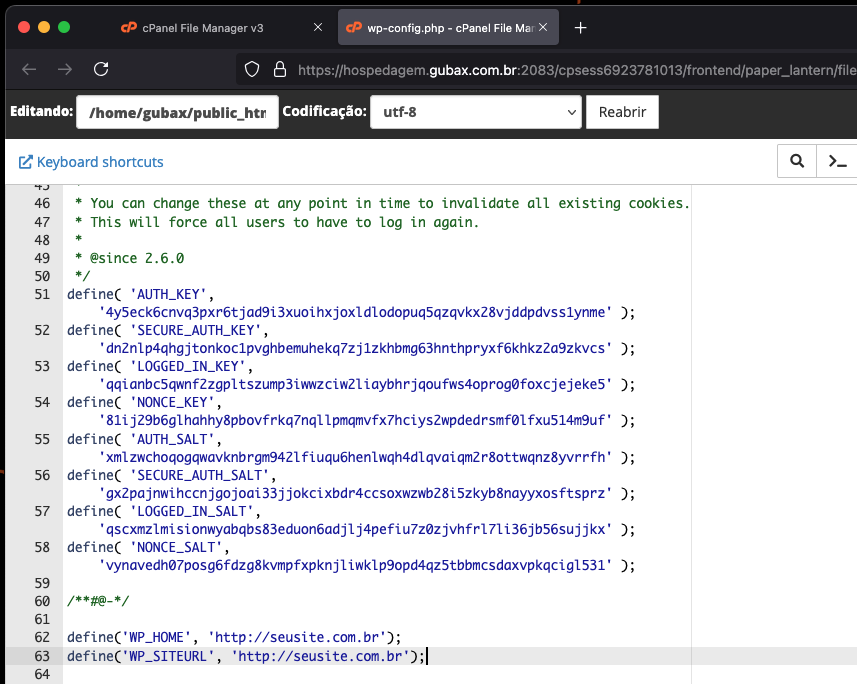Click the Reabrir button
This screenshot has width=857, height=684.
(x=622, y=112)
